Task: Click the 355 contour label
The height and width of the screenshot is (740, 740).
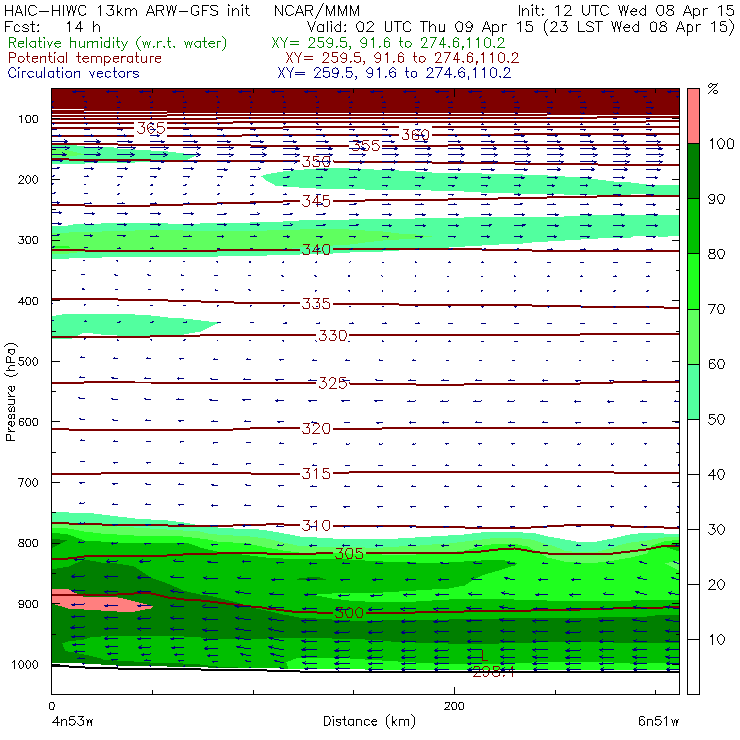Action: [366, 145]
